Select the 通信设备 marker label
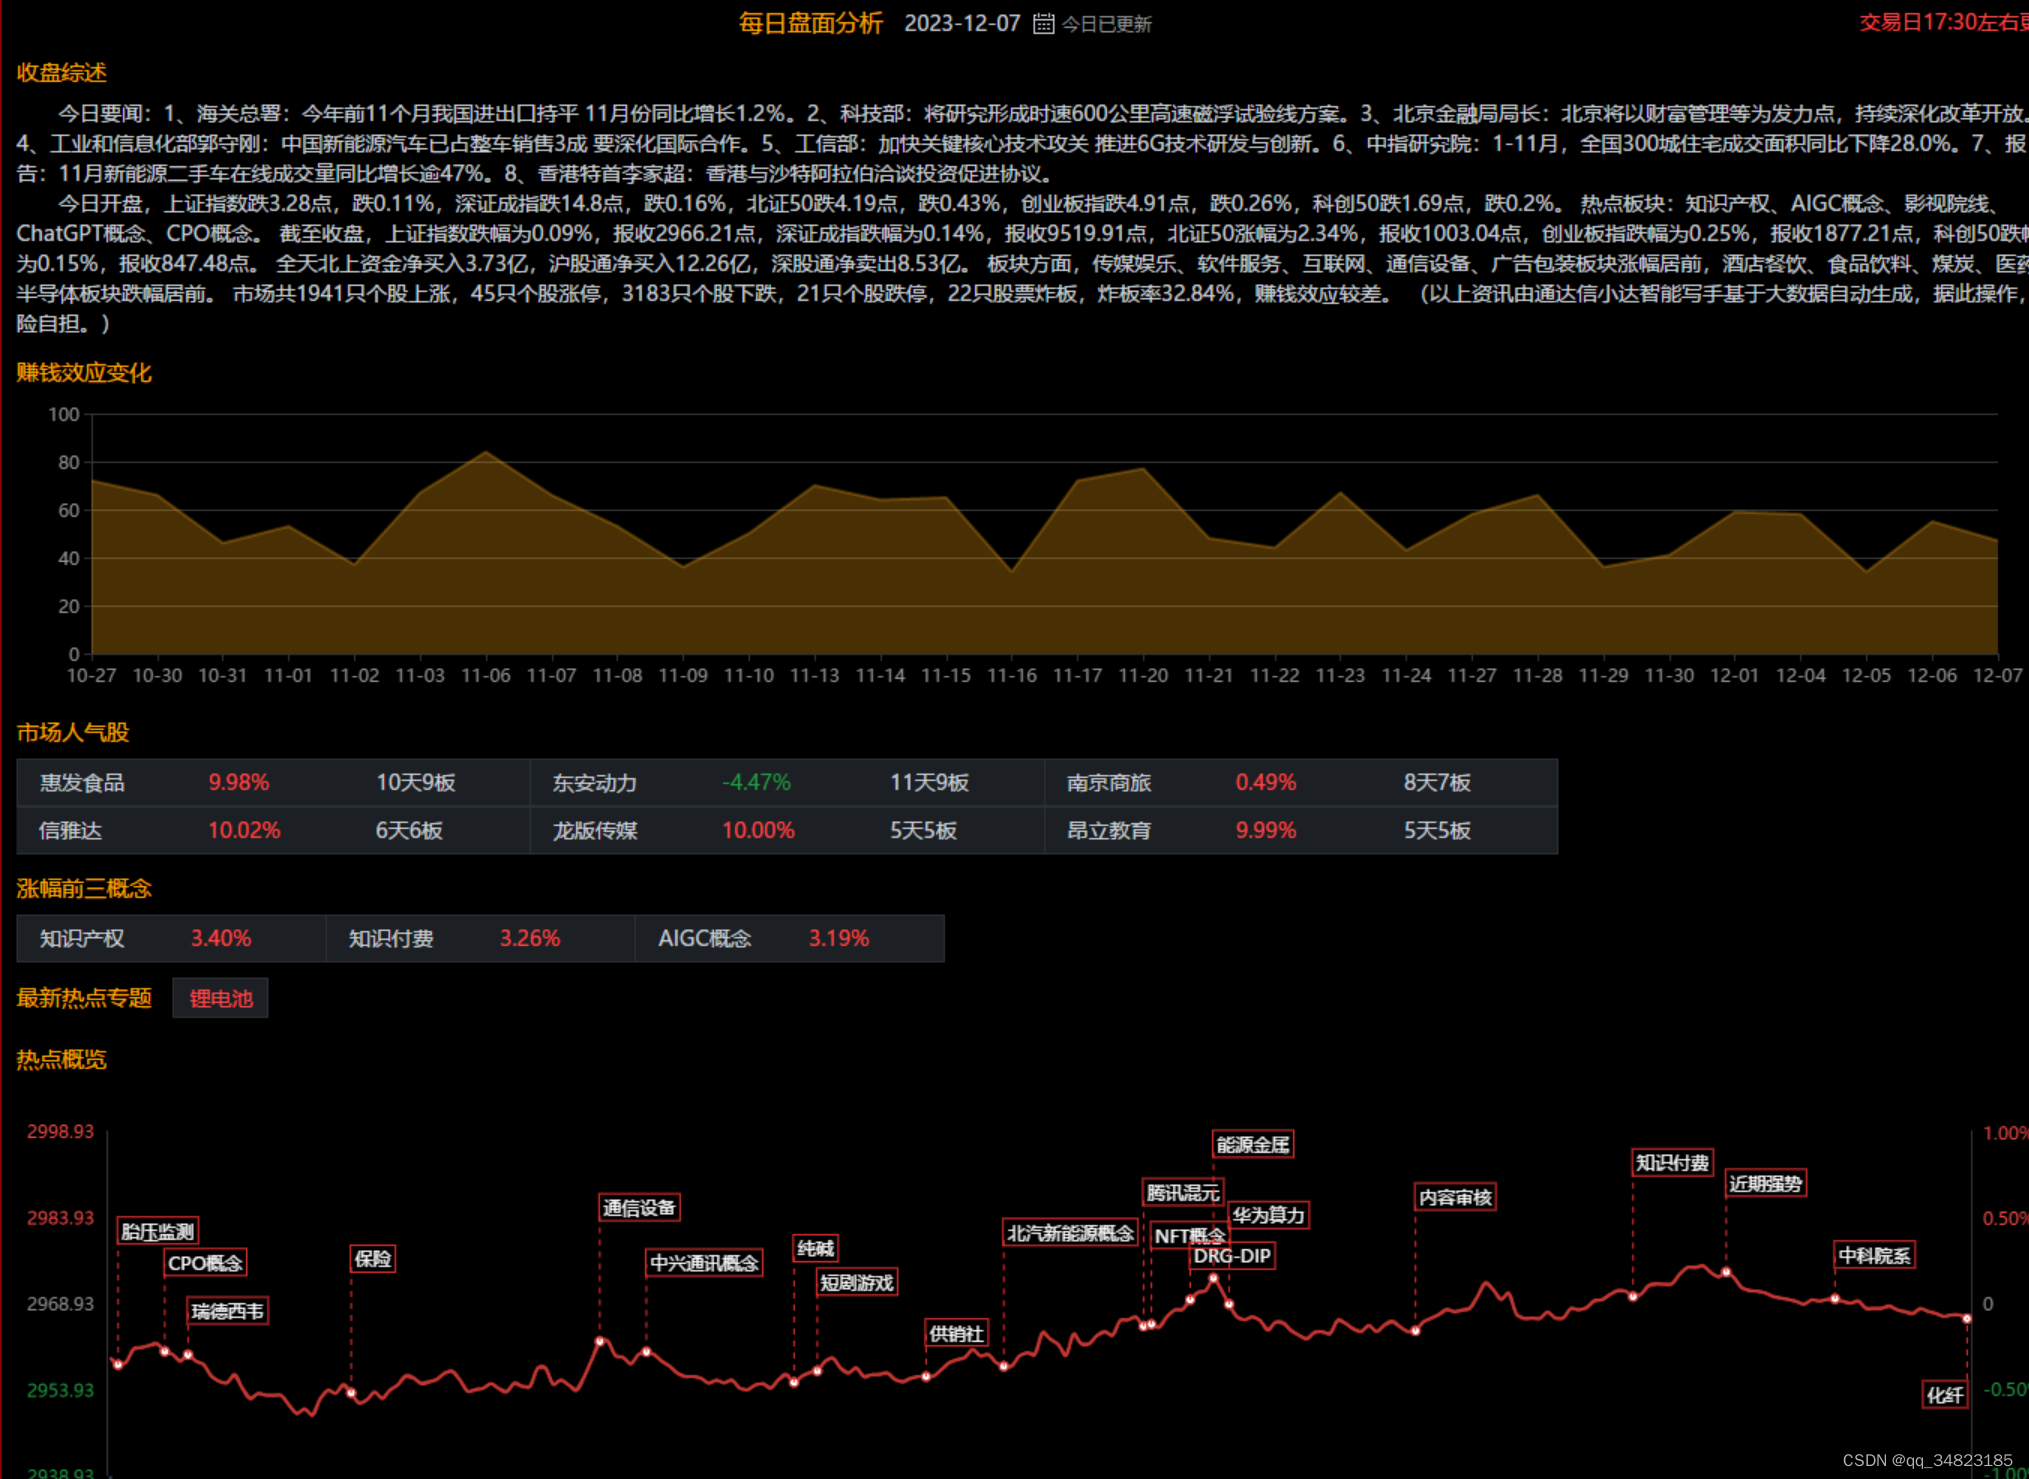The width and height of the screenshot is (2029, 1479). 640,1208
